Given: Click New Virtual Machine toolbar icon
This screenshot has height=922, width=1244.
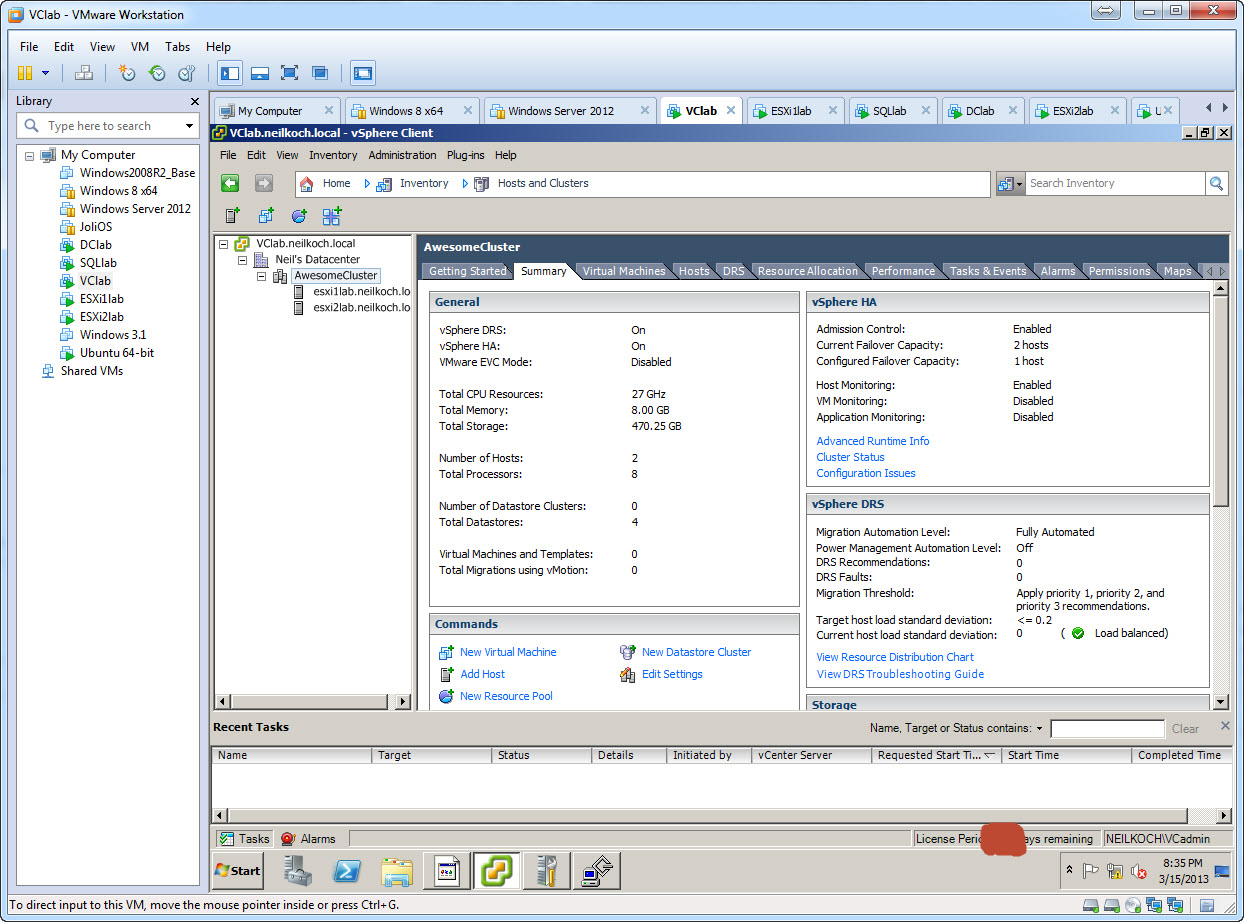Looking at the screenshot, I should click(265, 215).
